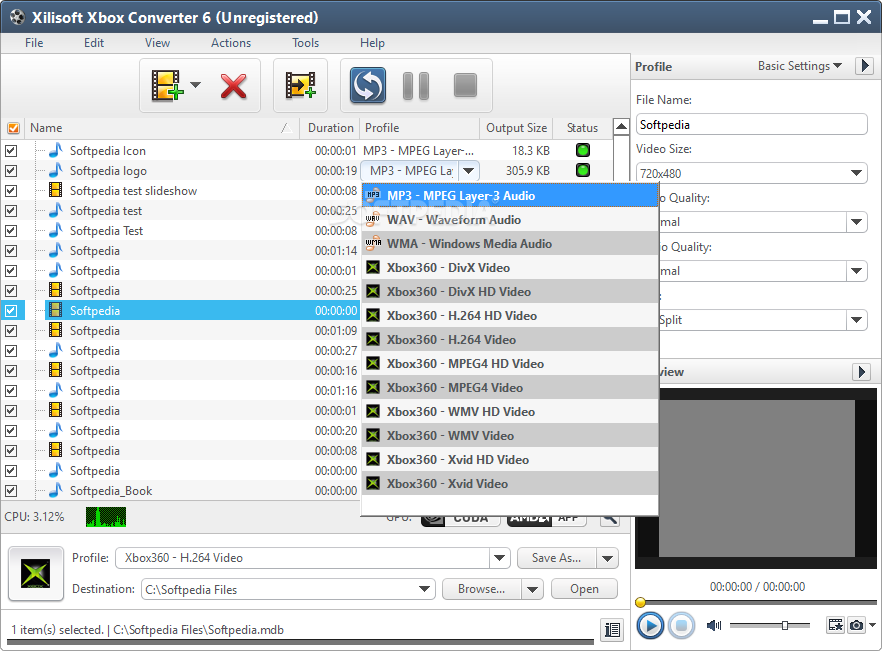Open the Tools menu

305,43
